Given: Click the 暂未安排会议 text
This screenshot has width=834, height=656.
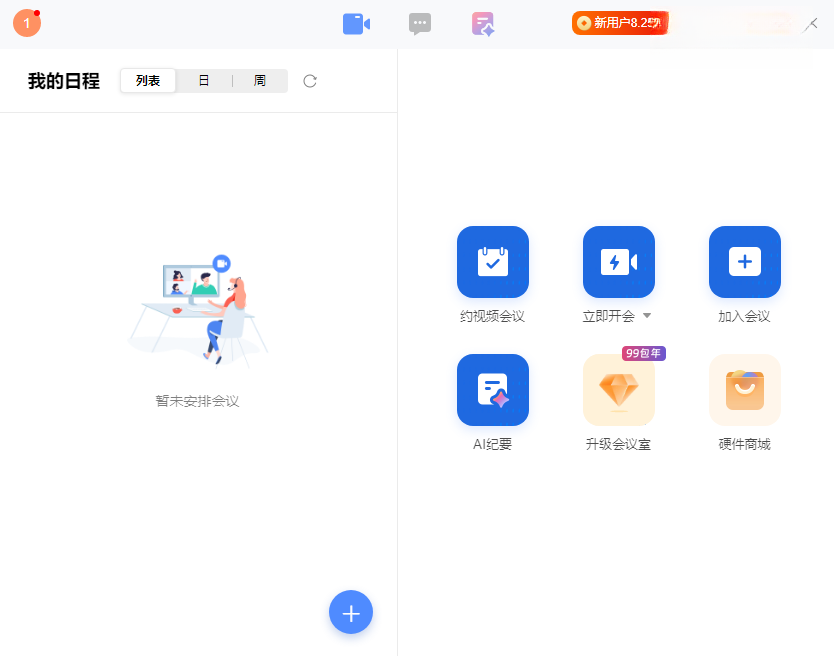Looking at the screenshot, I should tap(197, 401).
